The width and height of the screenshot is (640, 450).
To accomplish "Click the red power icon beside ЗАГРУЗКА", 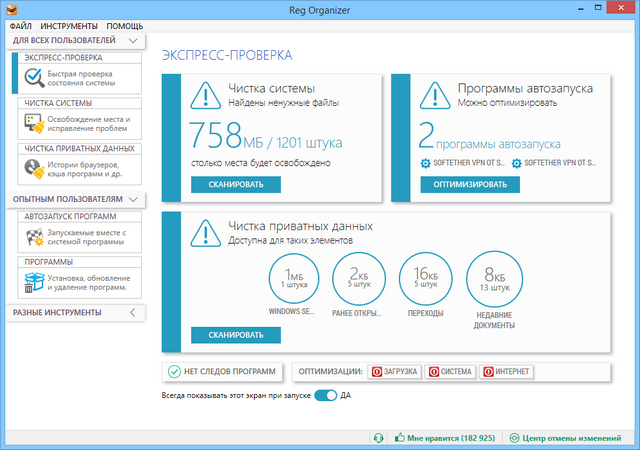I will tap(377, 372).
